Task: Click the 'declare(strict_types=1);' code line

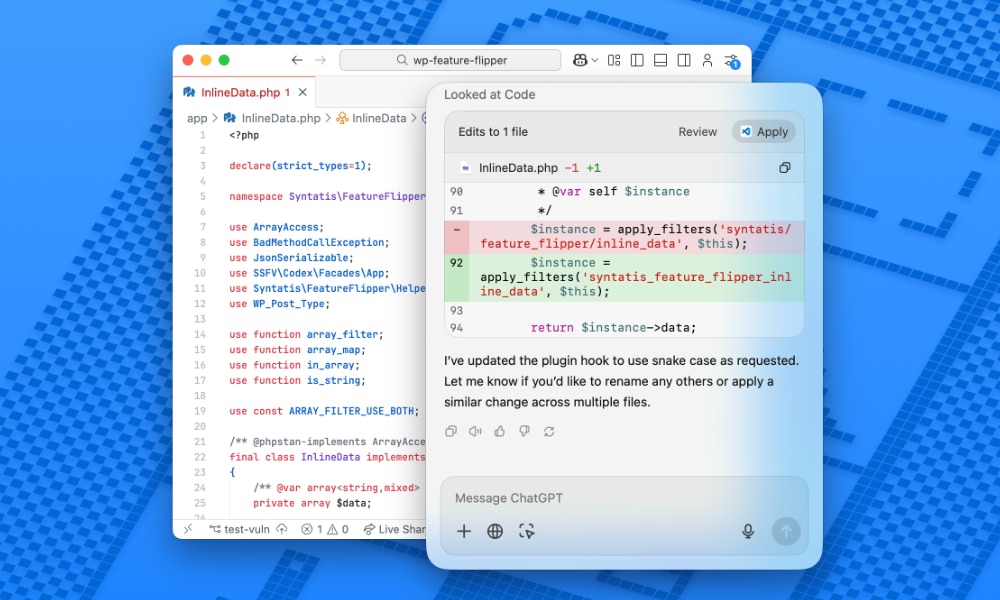Action: pyautogui.click(x=300, y=166)
